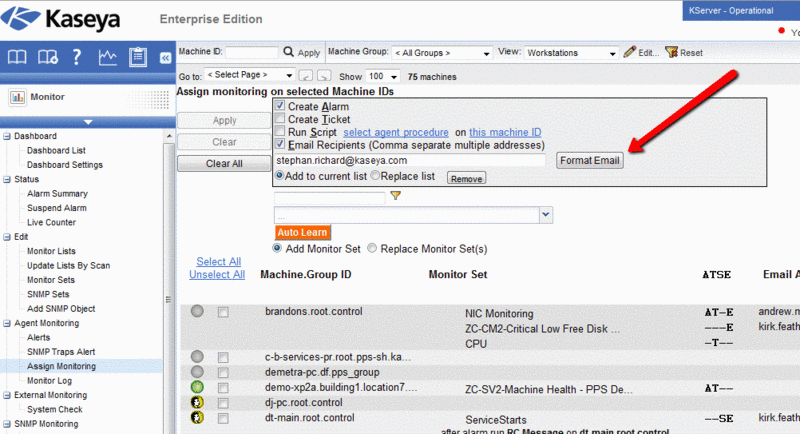Enable the Run Script checkbox
The image size is (800, 434).
(x=281, y=132)
